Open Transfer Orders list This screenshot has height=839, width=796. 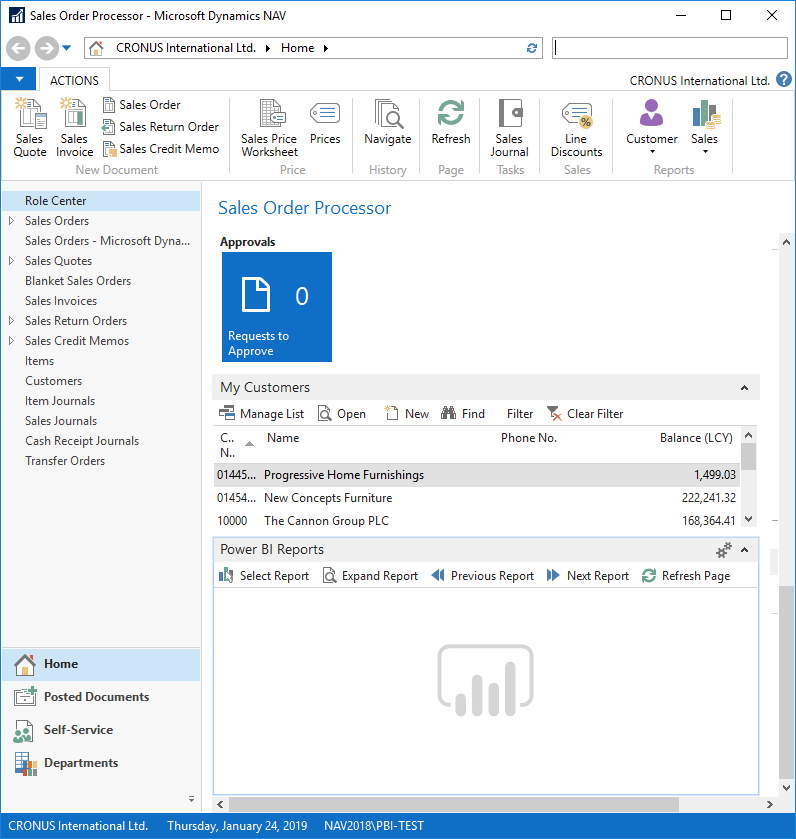coord(65,461)
